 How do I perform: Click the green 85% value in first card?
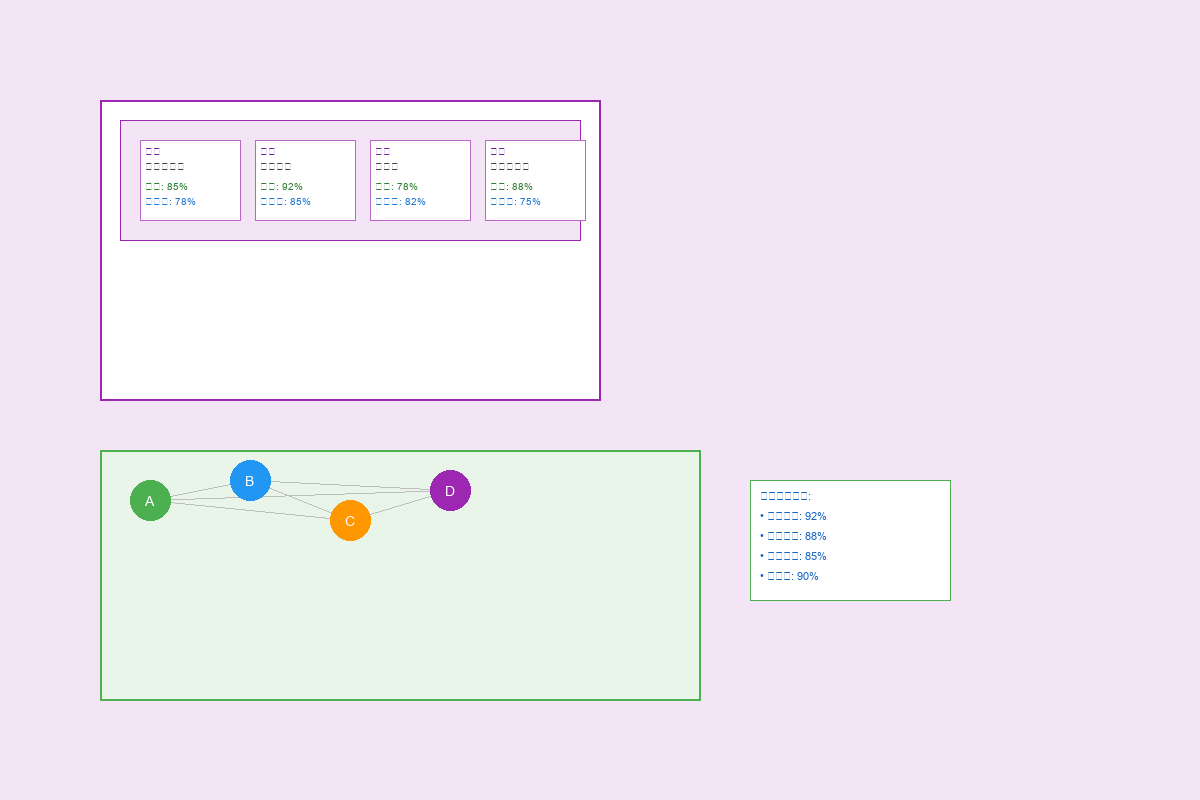coord(167,187)
